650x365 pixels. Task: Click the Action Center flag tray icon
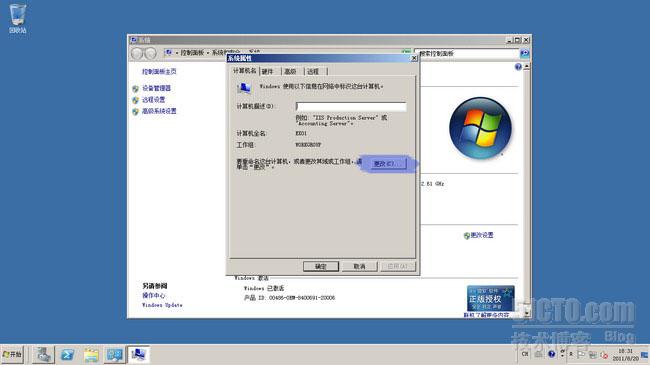coord(581,355)
